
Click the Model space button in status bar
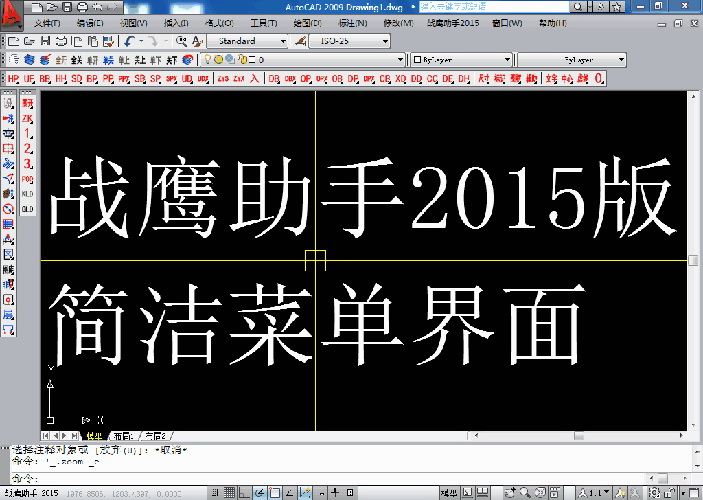[x=449, y=493]
